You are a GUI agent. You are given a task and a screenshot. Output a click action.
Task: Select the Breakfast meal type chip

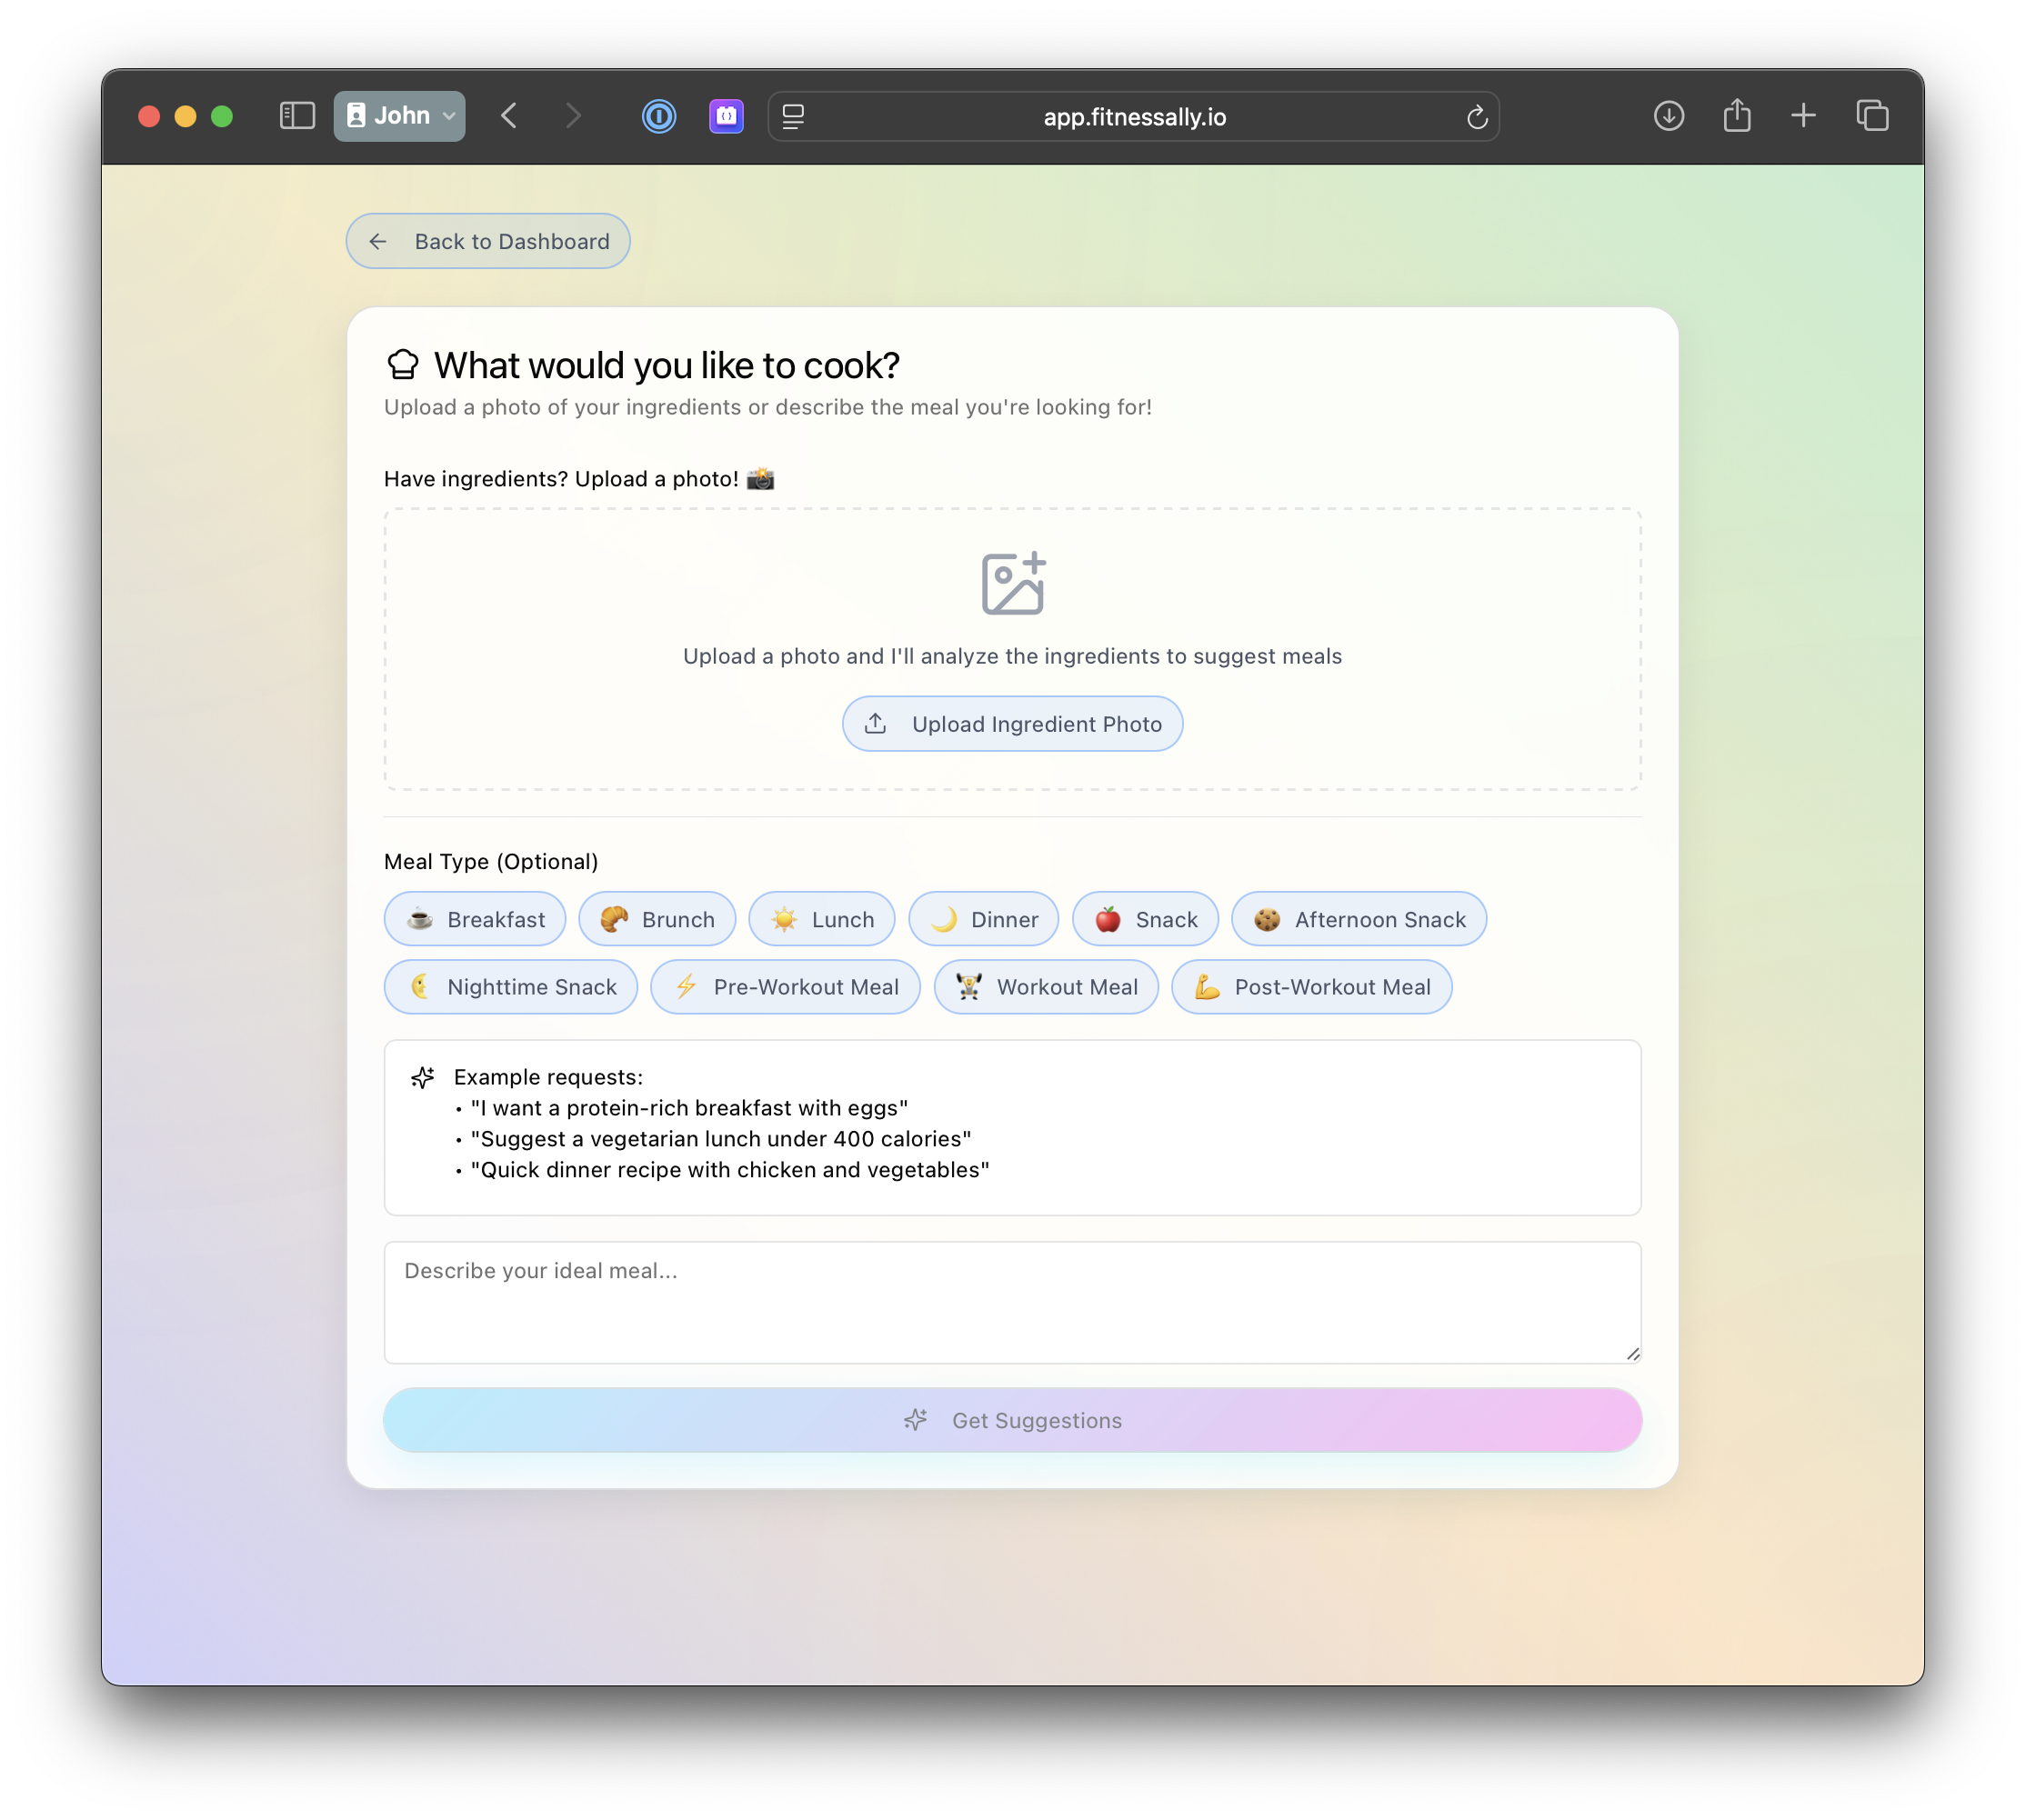pos(475,919)
